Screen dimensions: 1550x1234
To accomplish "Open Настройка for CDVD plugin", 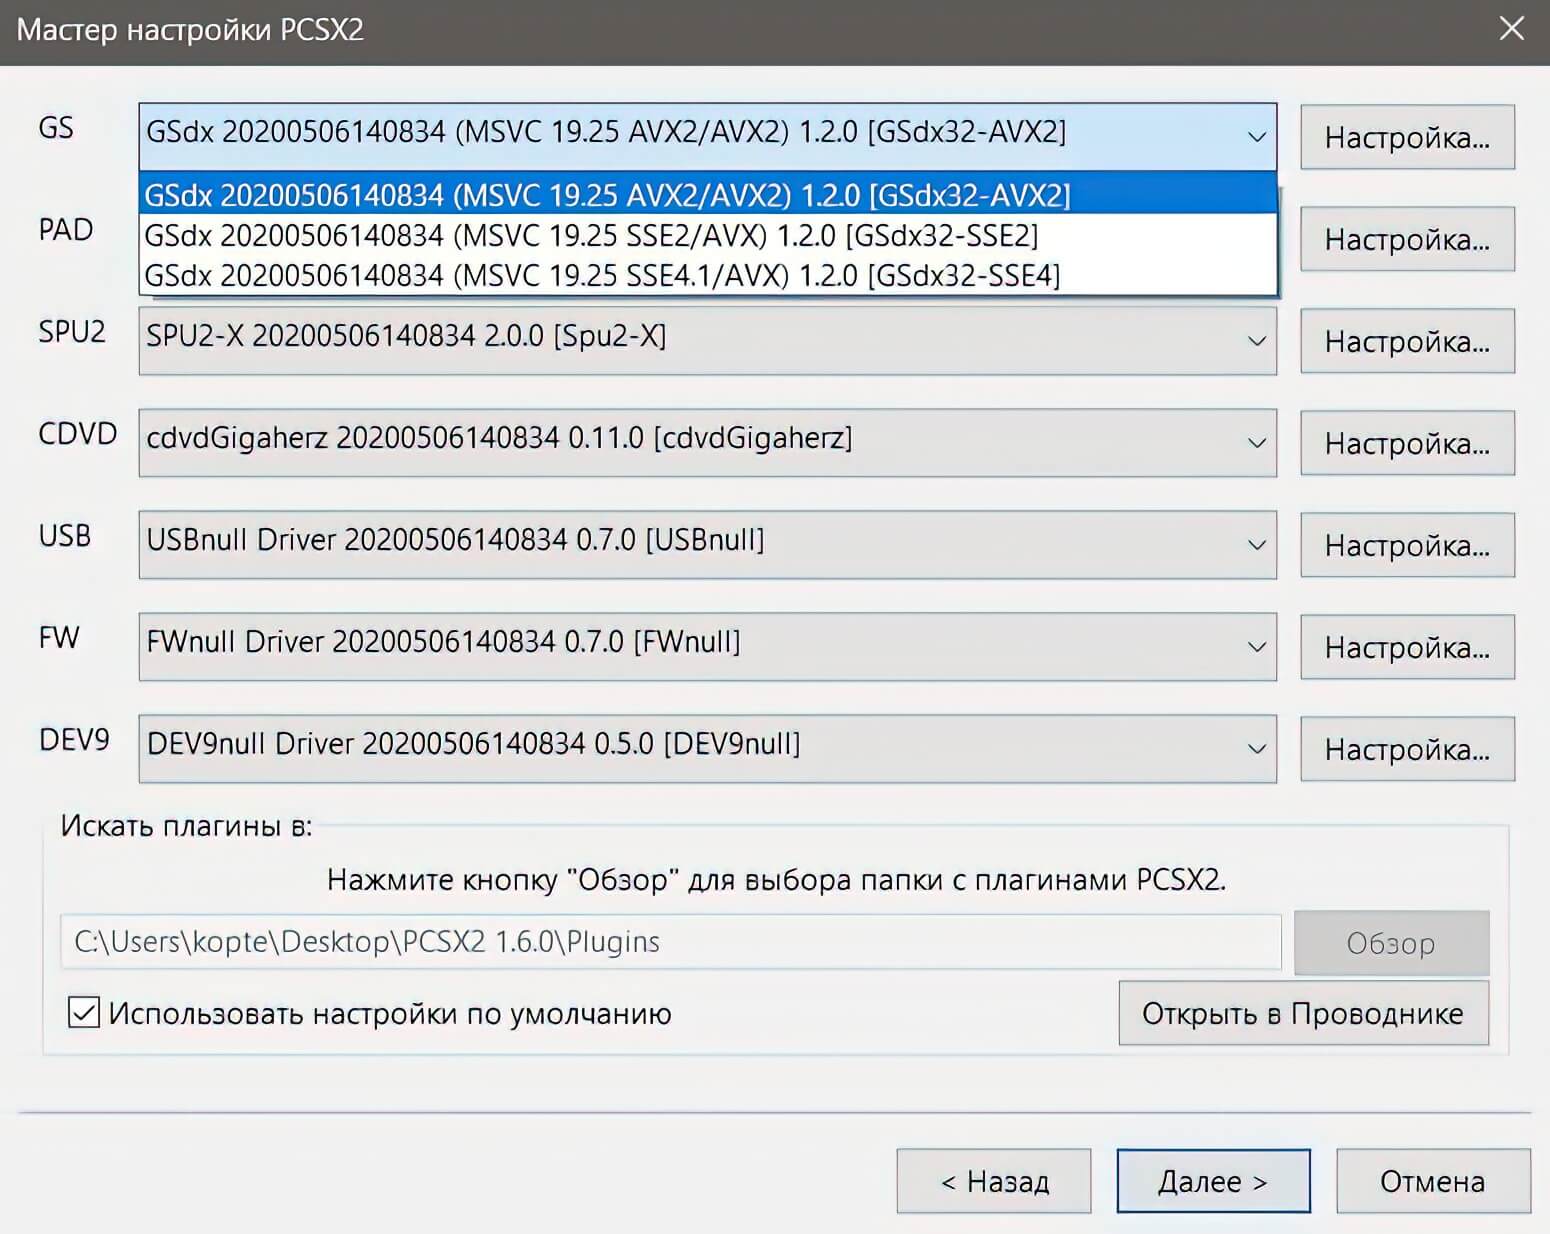I will (x=1407, y=443).
